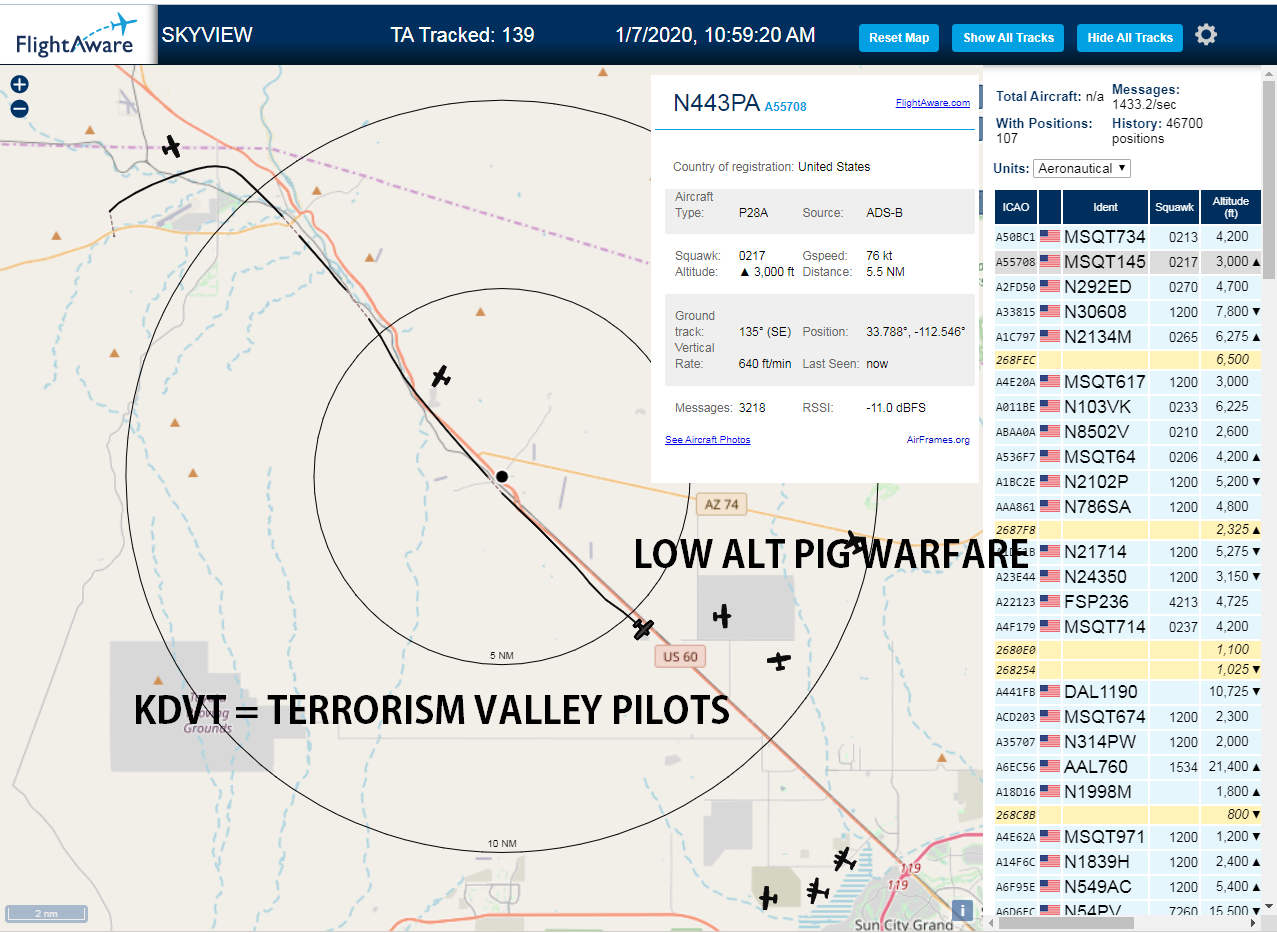Screen dimensions: 1277x933
Task: Sort table by ICAO column header
Action: click(x=1015, y=207)
